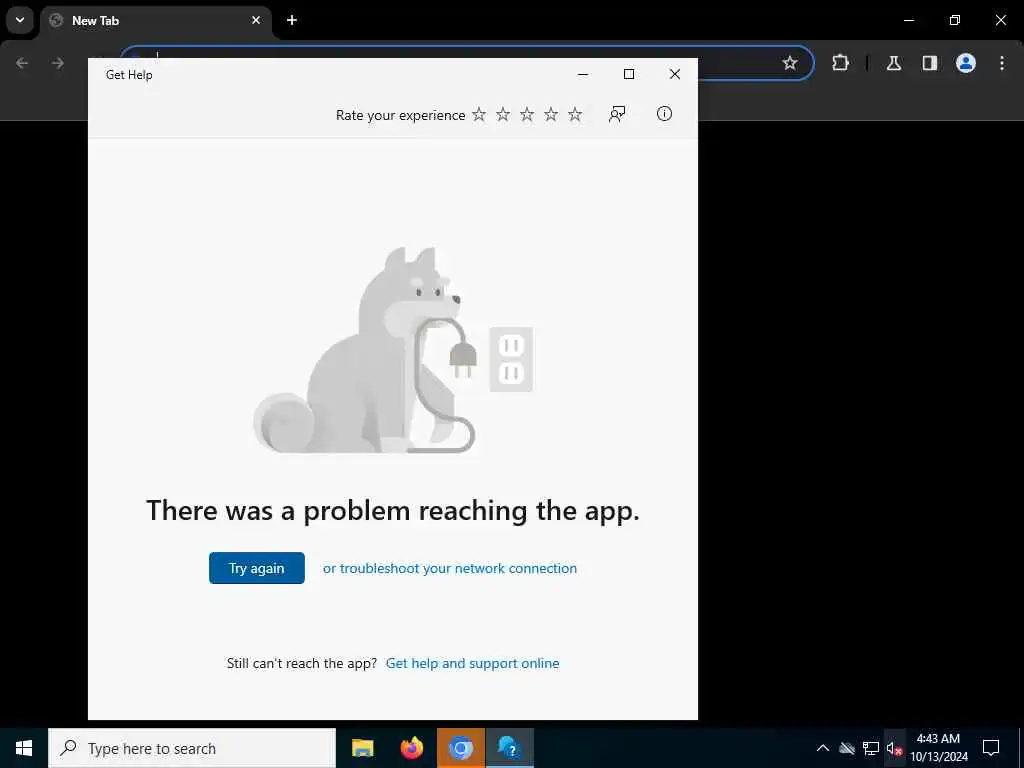Select the New Tab tab in Chrome
The image size is (1024, 768).
157,21
